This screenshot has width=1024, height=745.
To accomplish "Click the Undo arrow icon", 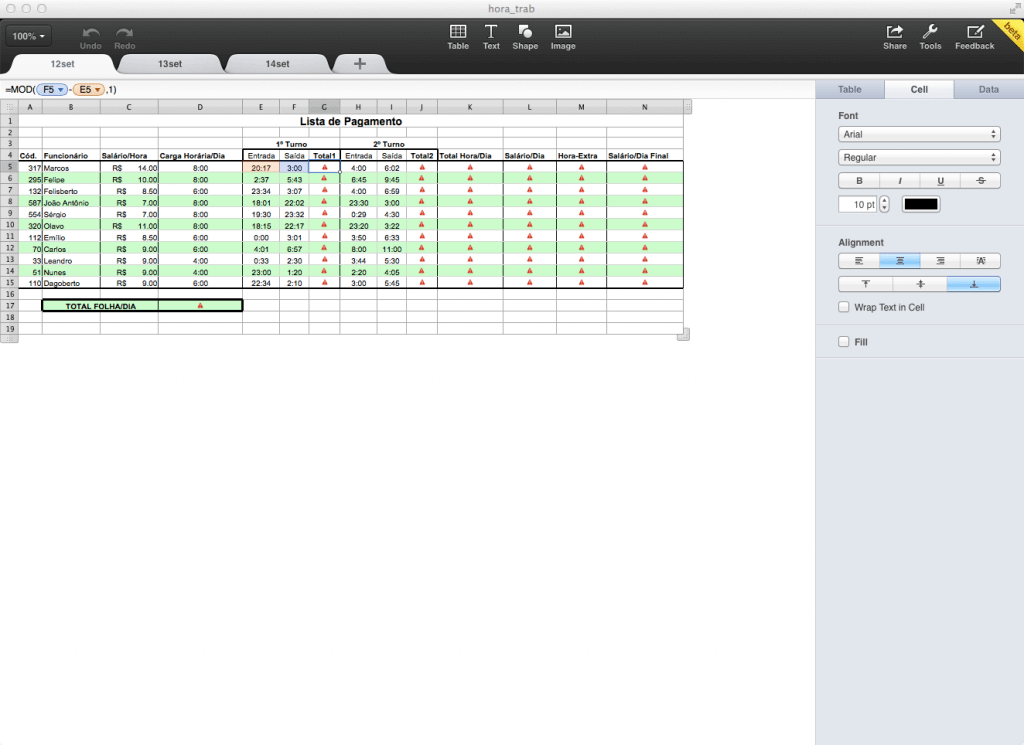I will tap(91, 33).
